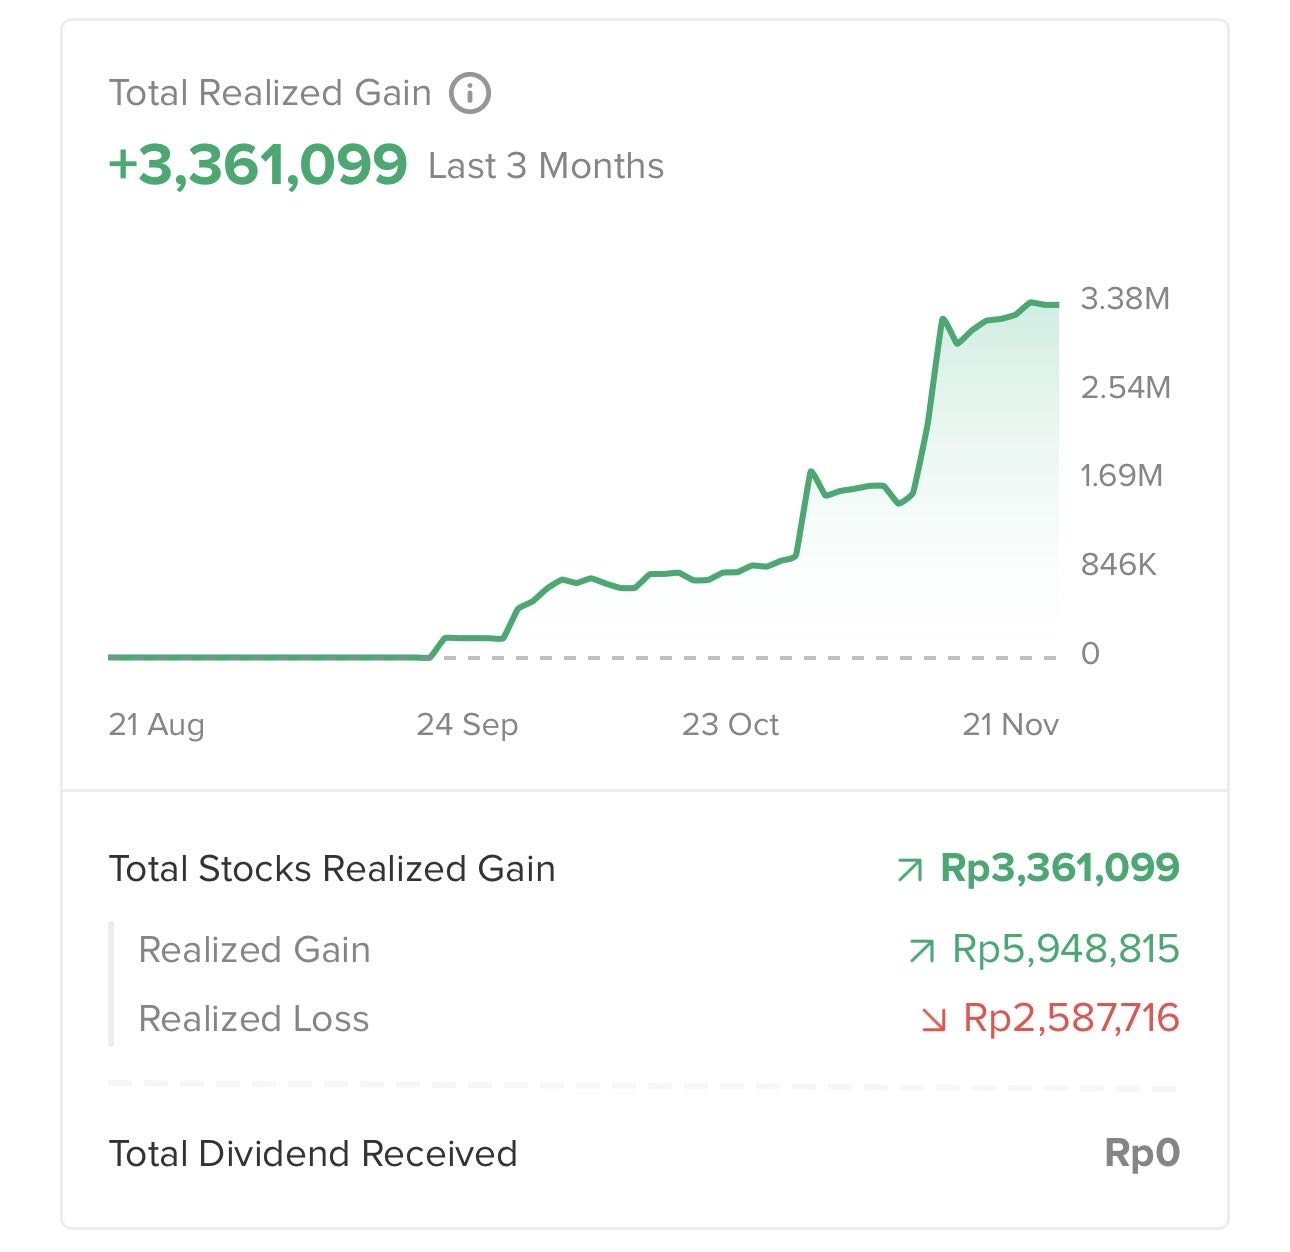Click the up-arrow icon next to Rp5,948,815
This screenshot has height=1252, width=1290.
(x=922, y=950)
